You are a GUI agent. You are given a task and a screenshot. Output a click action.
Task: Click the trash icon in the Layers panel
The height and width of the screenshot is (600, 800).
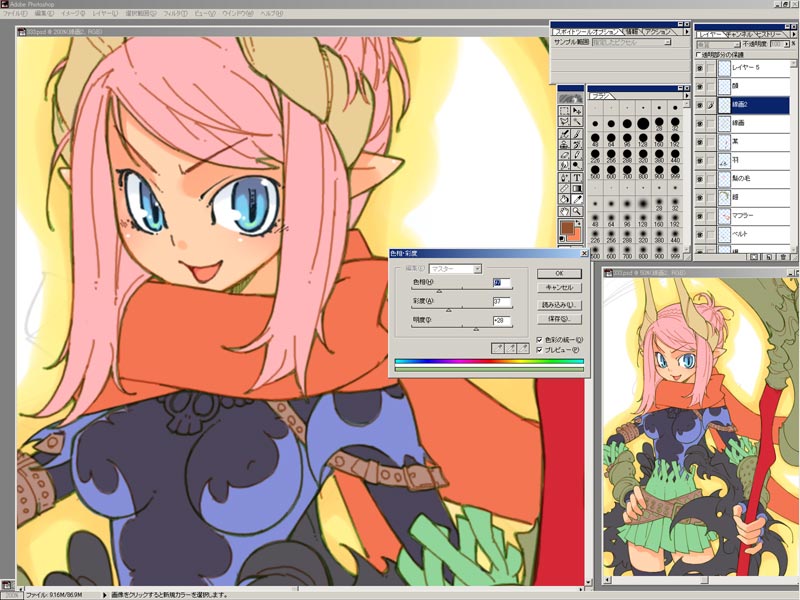click(x=781, y=257)
